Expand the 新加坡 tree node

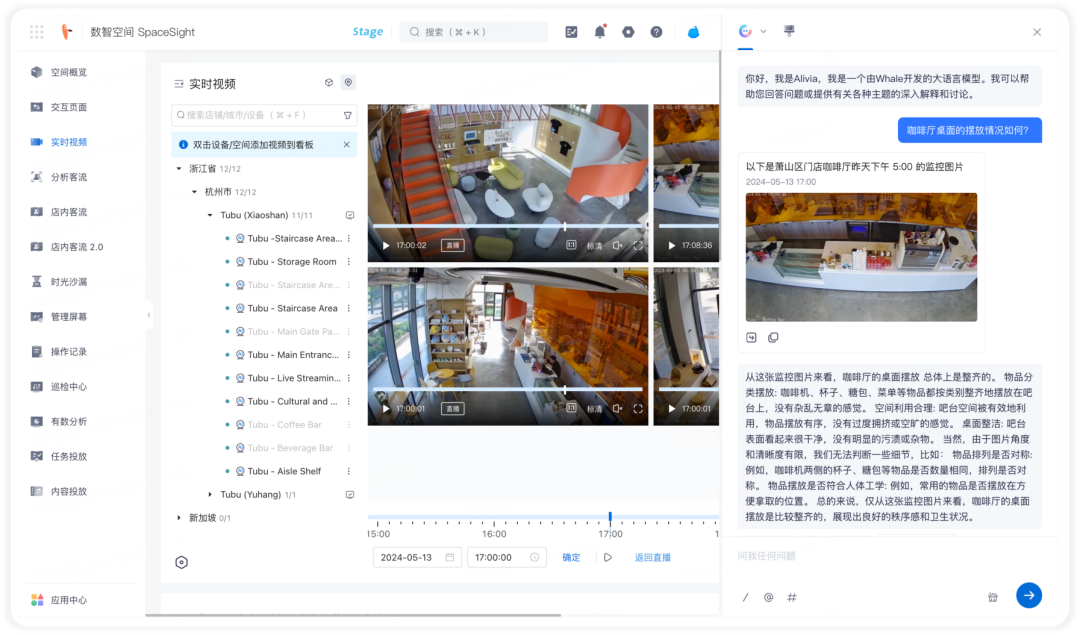click(179, 518)
